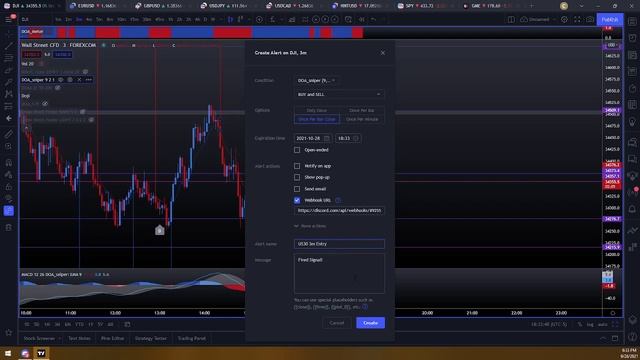The image size is (640, 360).
Task: Enable the Show pop-up checkbox
Action: tap(297, 178)
